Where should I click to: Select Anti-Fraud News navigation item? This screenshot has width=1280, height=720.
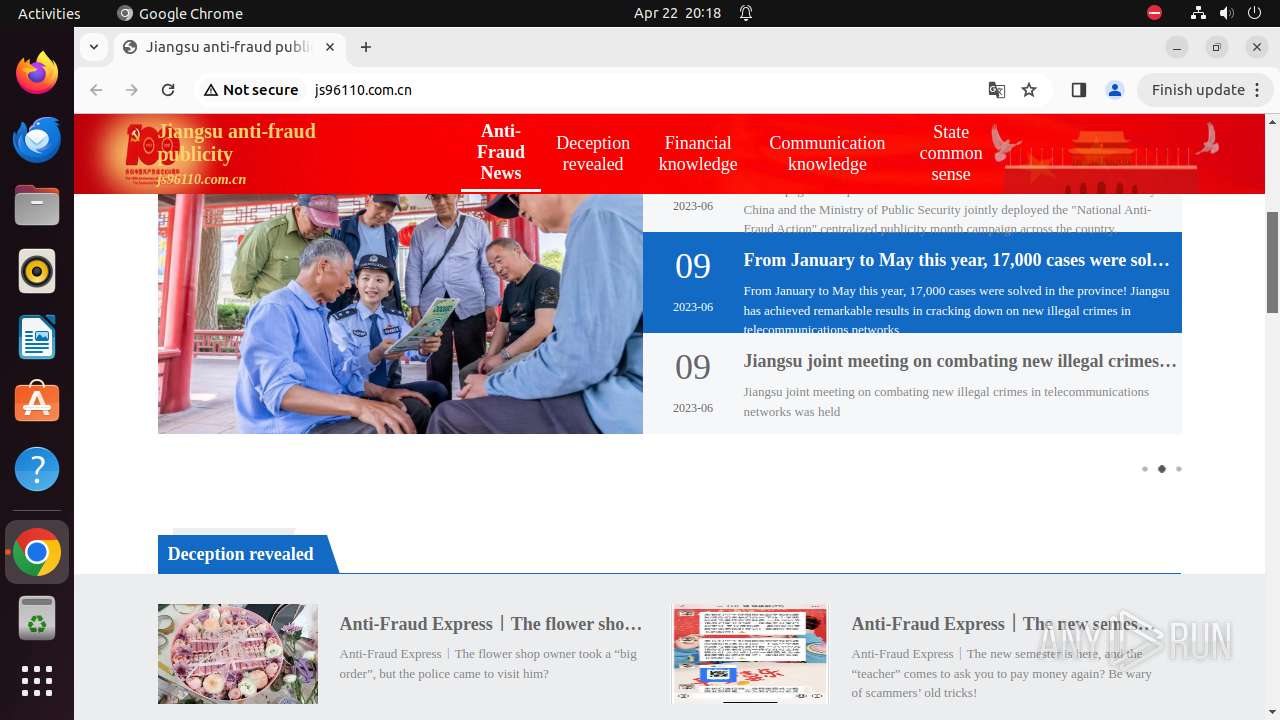click(501, 152)
